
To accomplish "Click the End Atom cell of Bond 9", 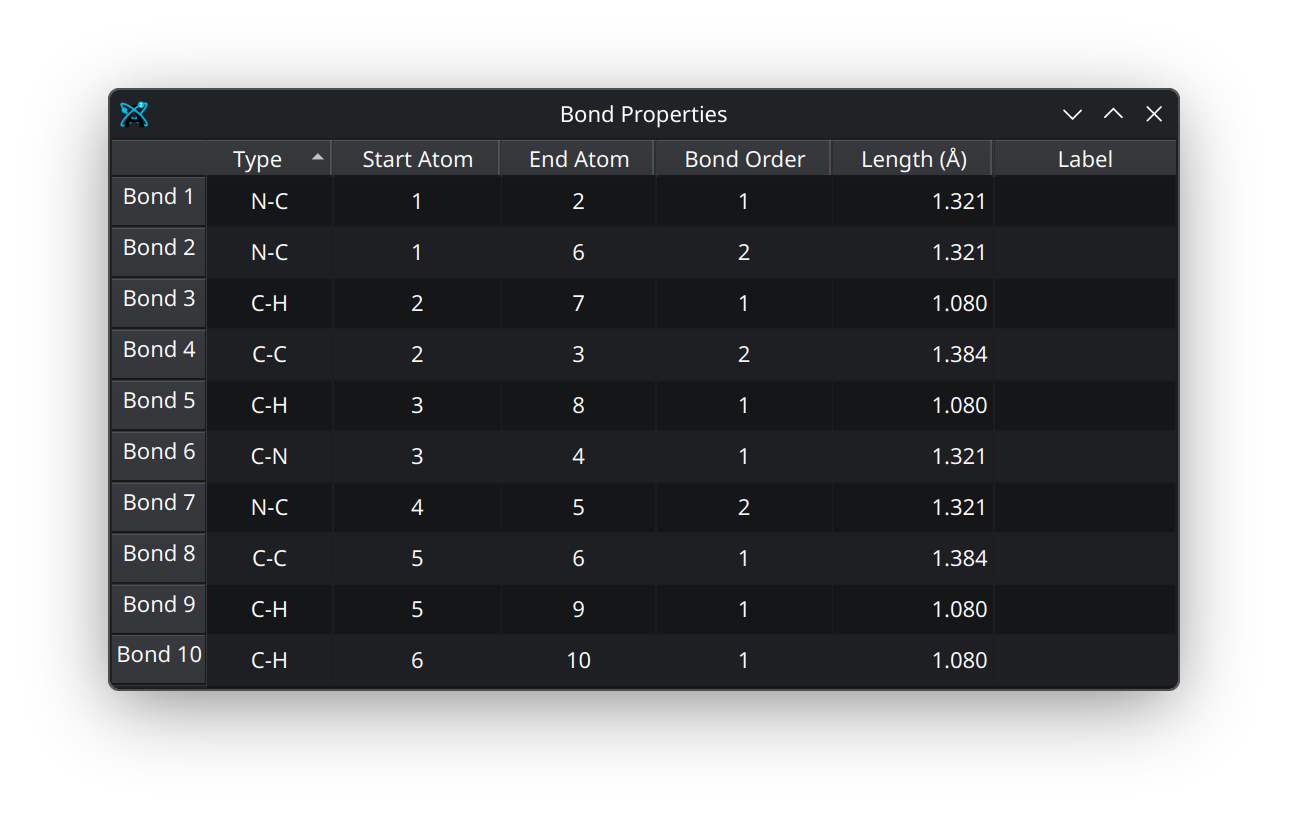I will [x=579, y=609].
